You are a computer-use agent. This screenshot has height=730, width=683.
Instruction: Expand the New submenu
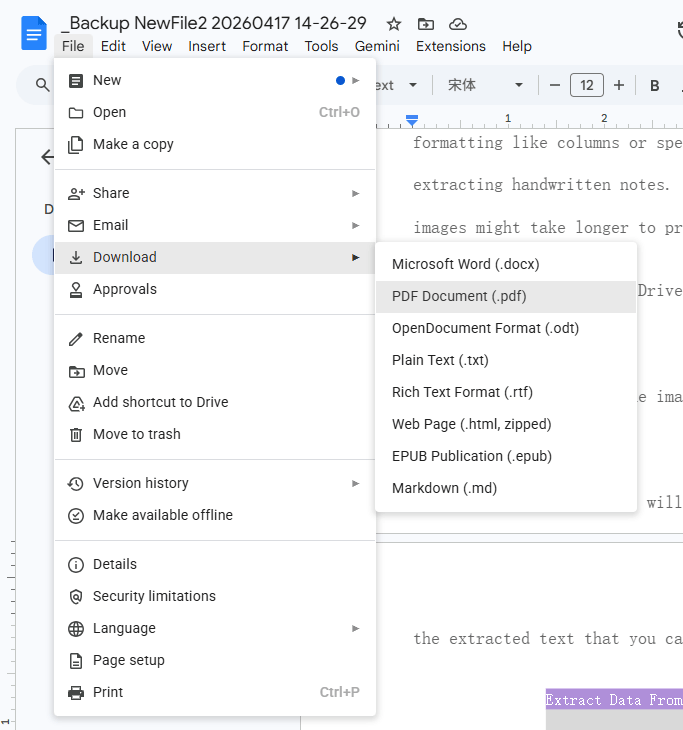click(215, 81)
